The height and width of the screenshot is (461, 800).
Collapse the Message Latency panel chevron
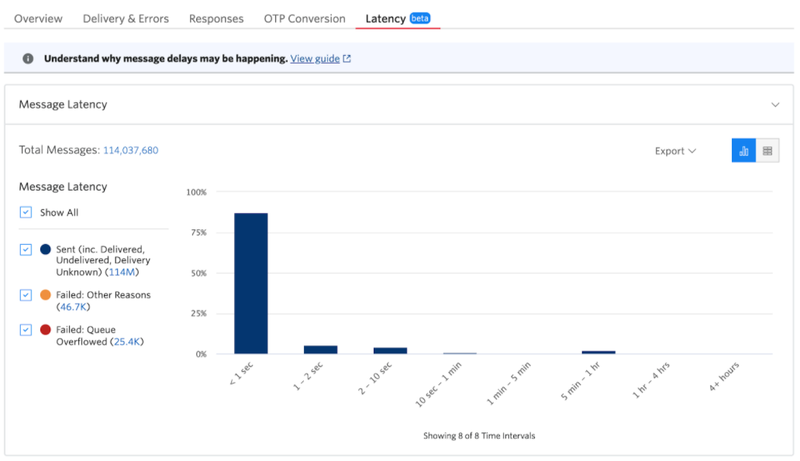coord(775,105)
